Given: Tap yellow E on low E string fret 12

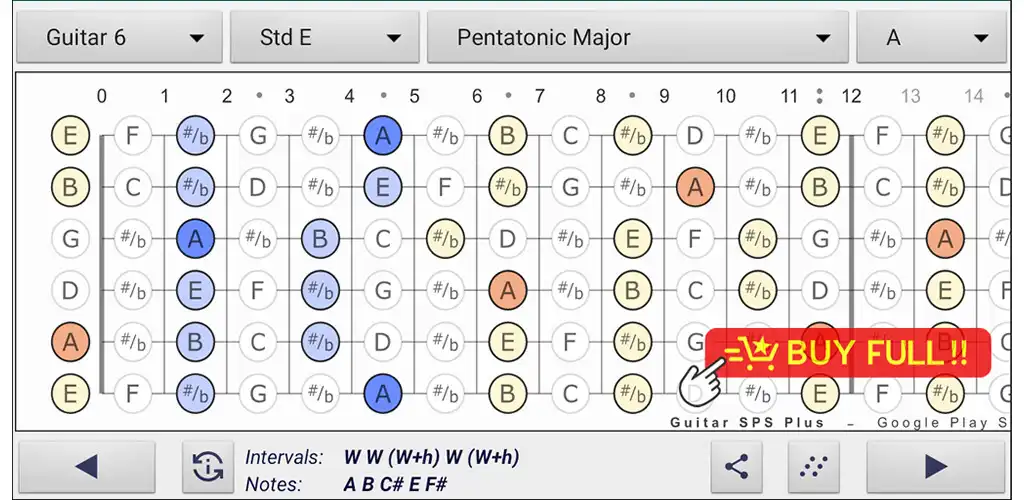Looking at the screenshot, I should [x=820, y=394].
